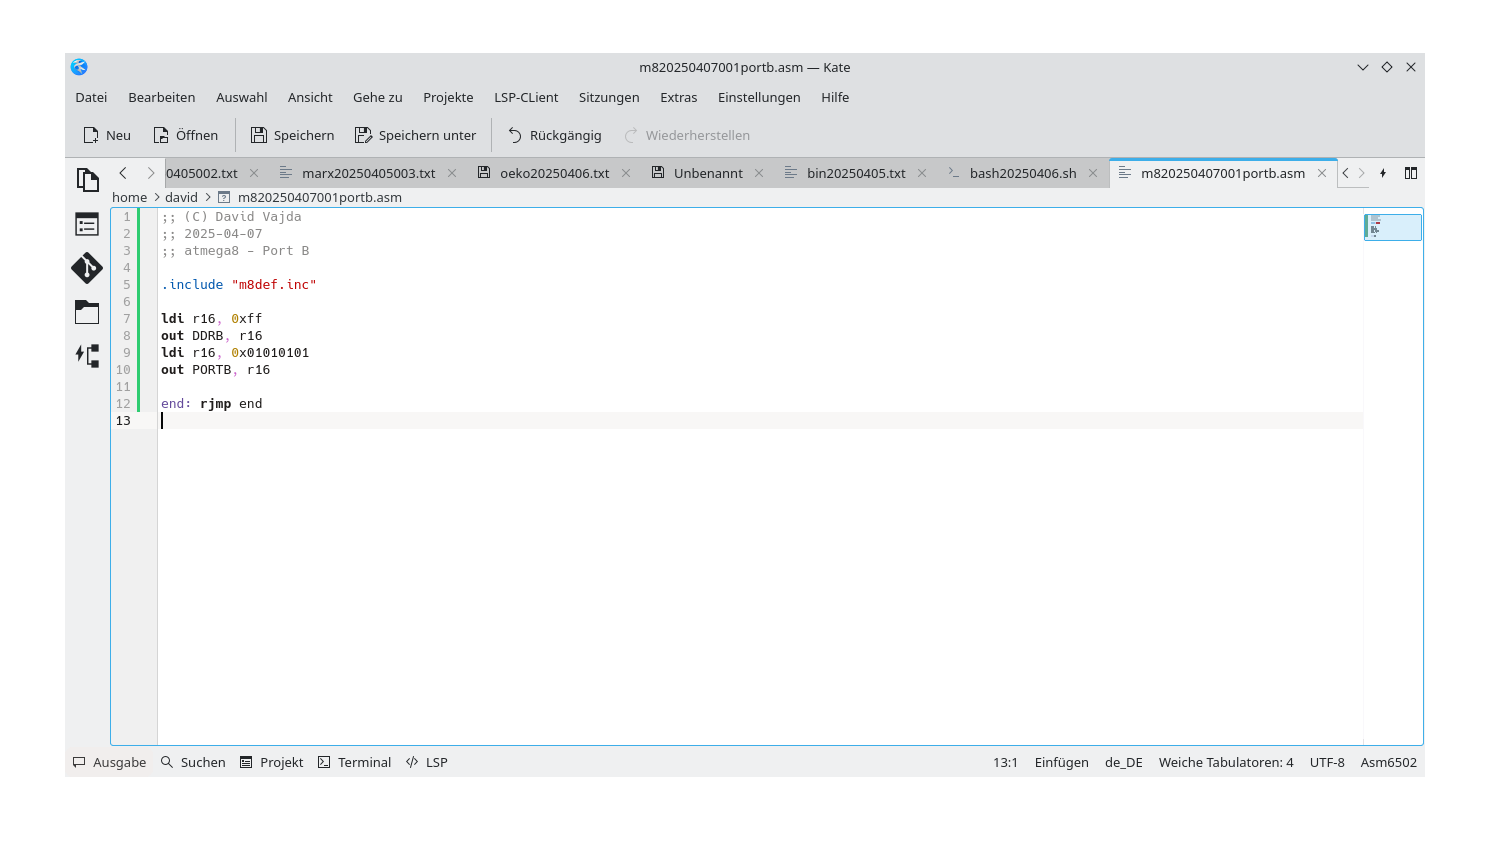Toggle the Suchen search panel
Viewport: 1490px width, 854px height.
(193, 762)
